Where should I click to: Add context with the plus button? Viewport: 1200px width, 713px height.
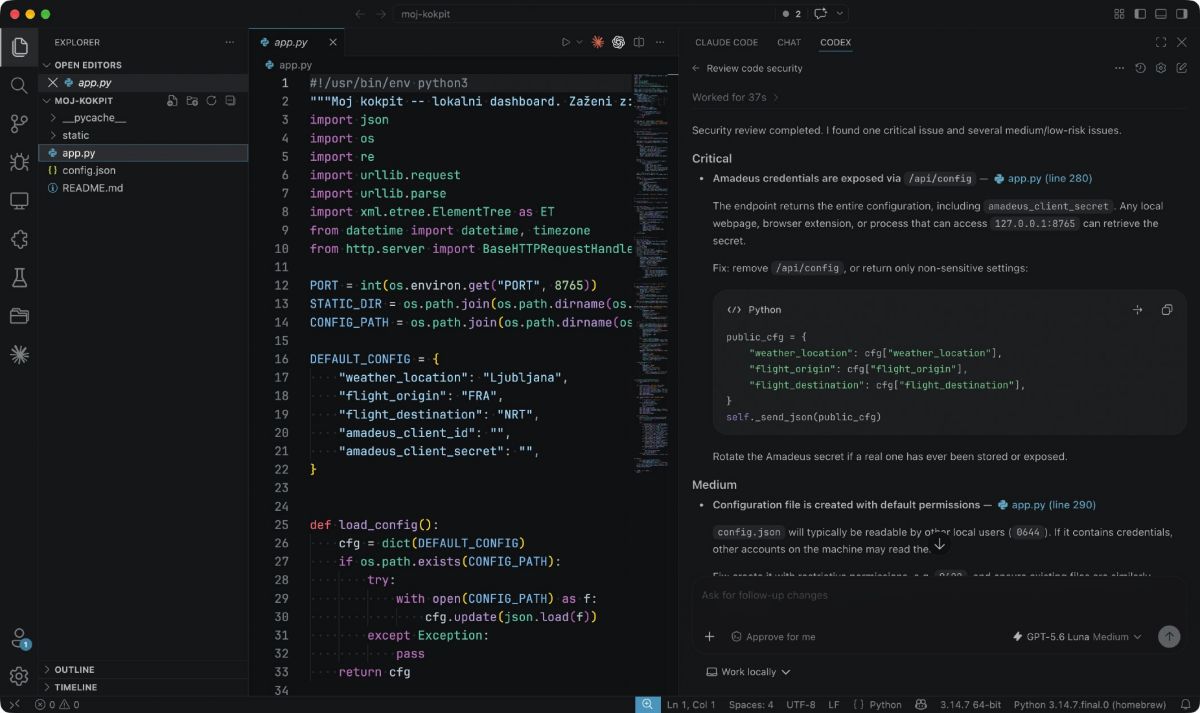(x=709, y=636)
